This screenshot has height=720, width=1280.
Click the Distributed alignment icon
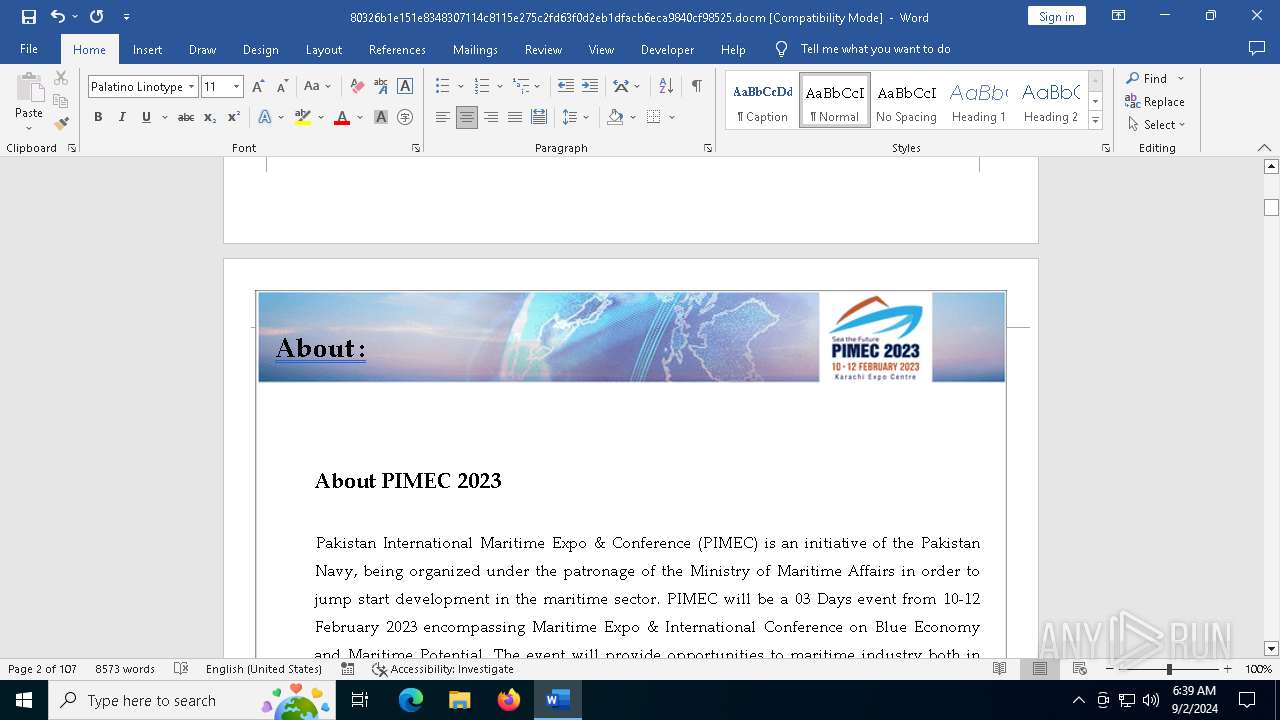pos(539,117)
